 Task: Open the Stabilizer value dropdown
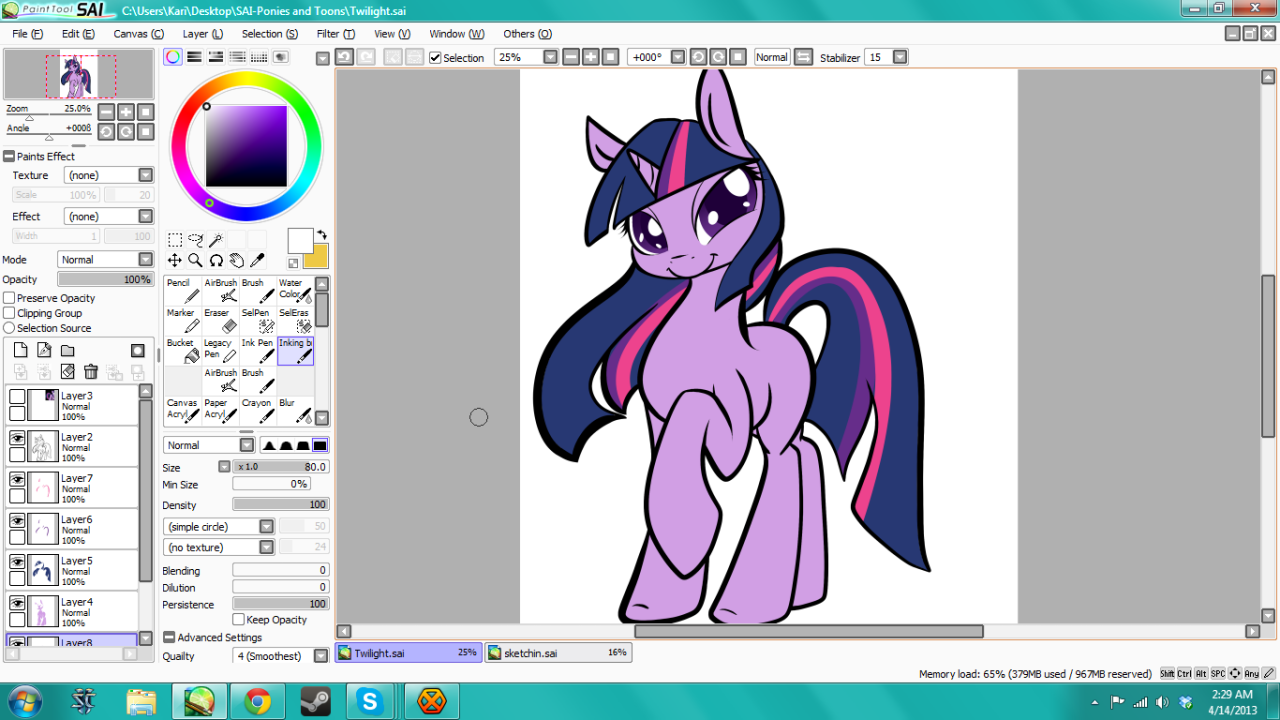click(900, 57)
